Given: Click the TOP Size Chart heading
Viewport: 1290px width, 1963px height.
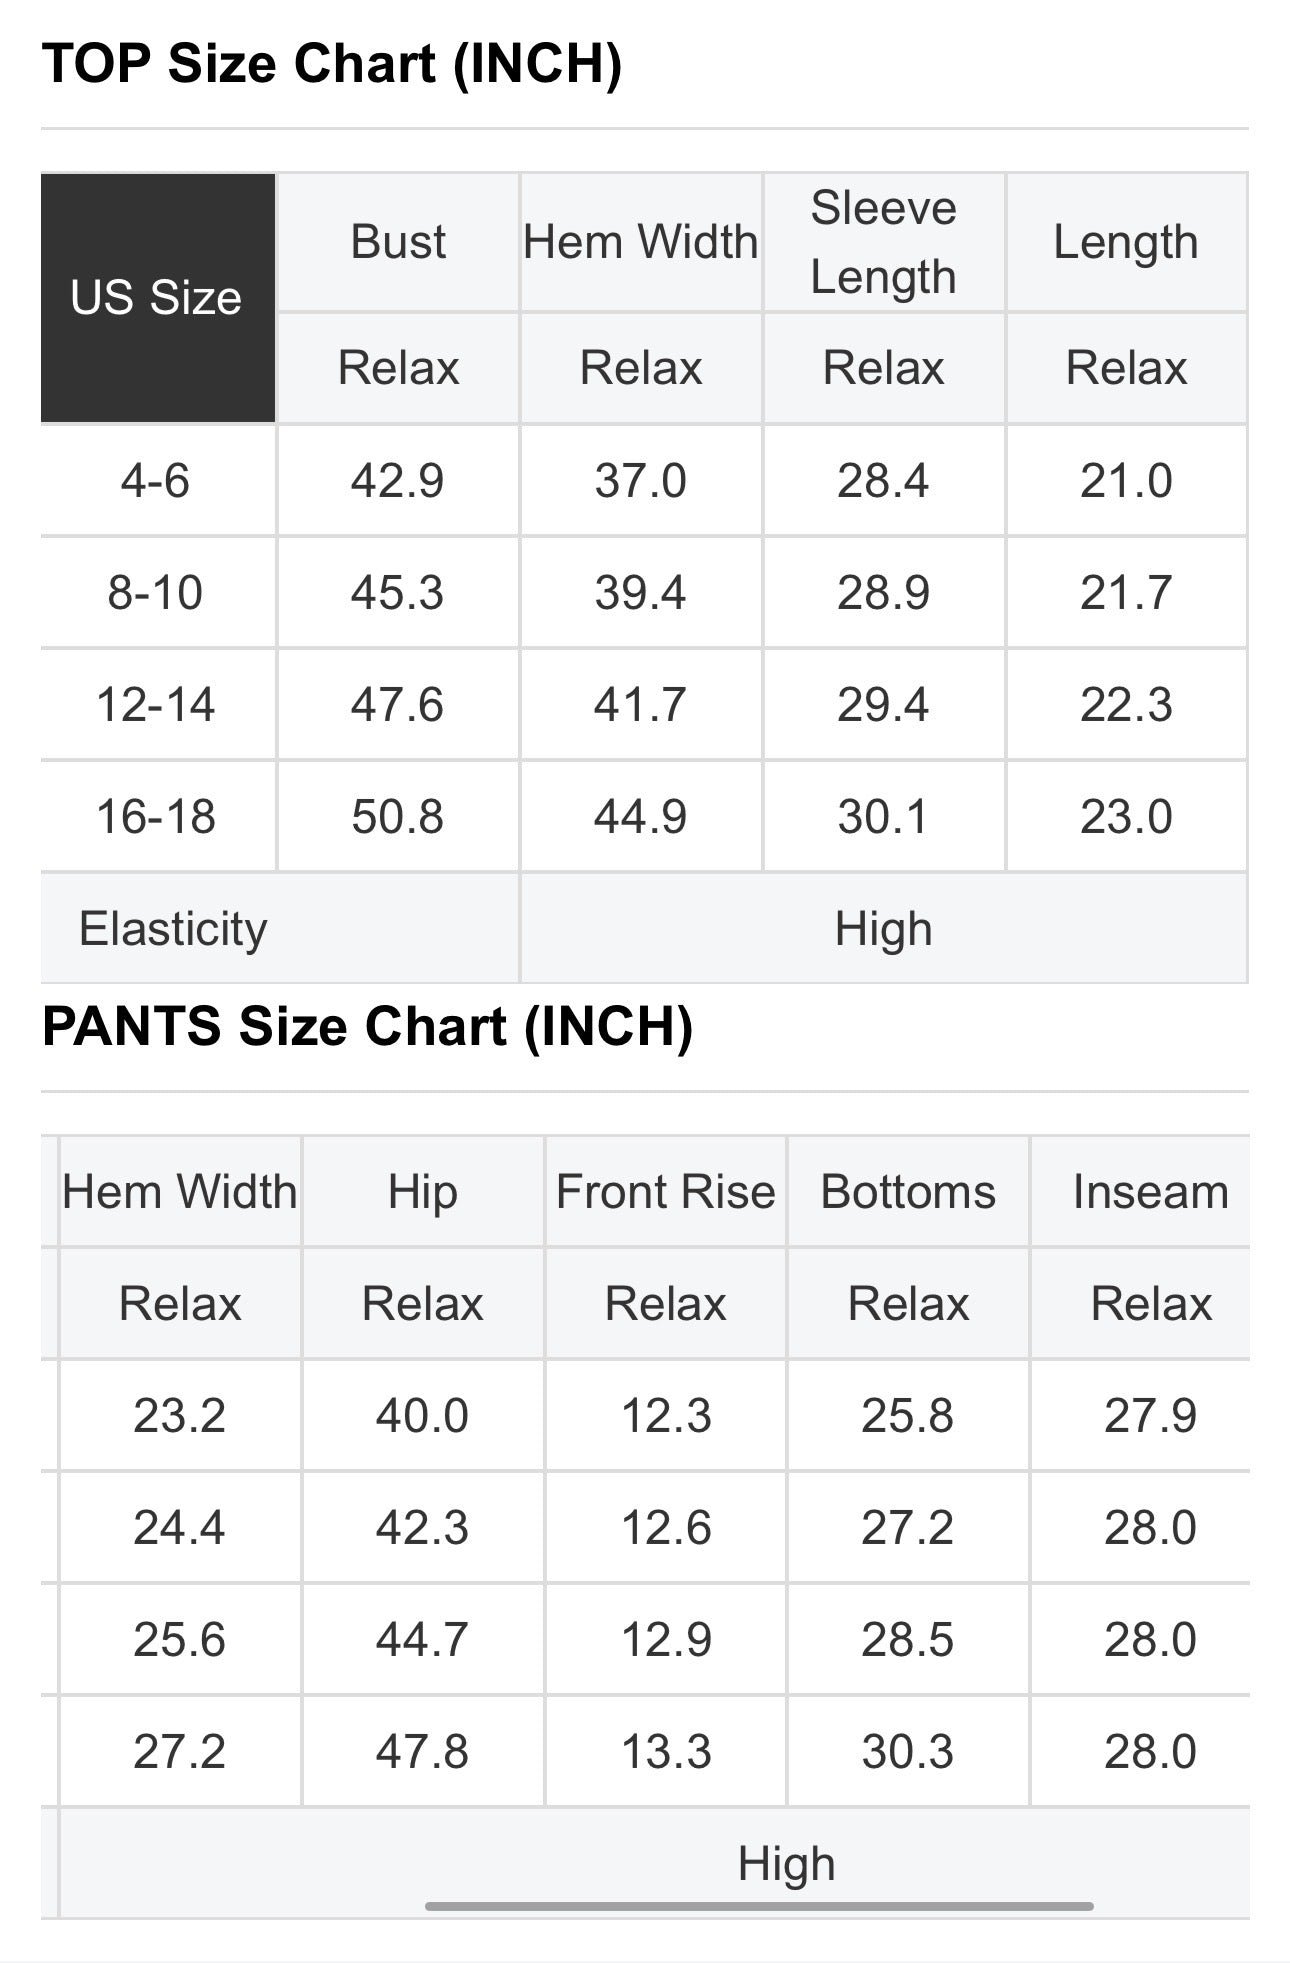Looking at the screenshot, I should pos(332,64).
